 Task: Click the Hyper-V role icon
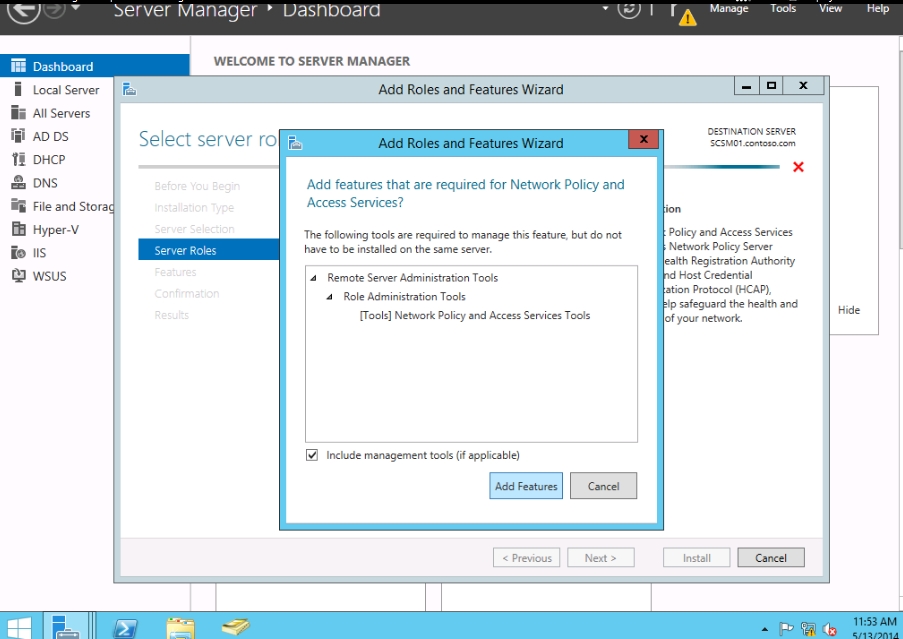pos(18,229)
